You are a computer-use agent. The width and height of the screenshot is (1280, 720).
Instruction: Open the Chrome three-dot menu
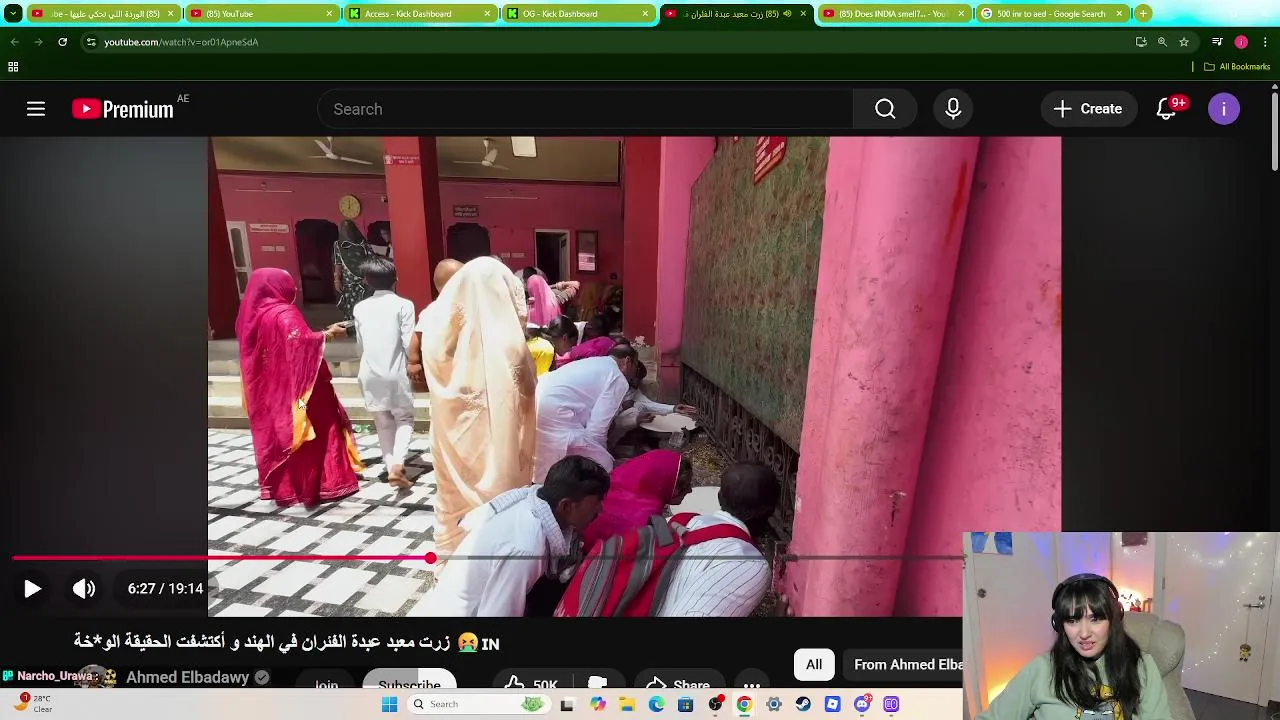[1265, 42]
